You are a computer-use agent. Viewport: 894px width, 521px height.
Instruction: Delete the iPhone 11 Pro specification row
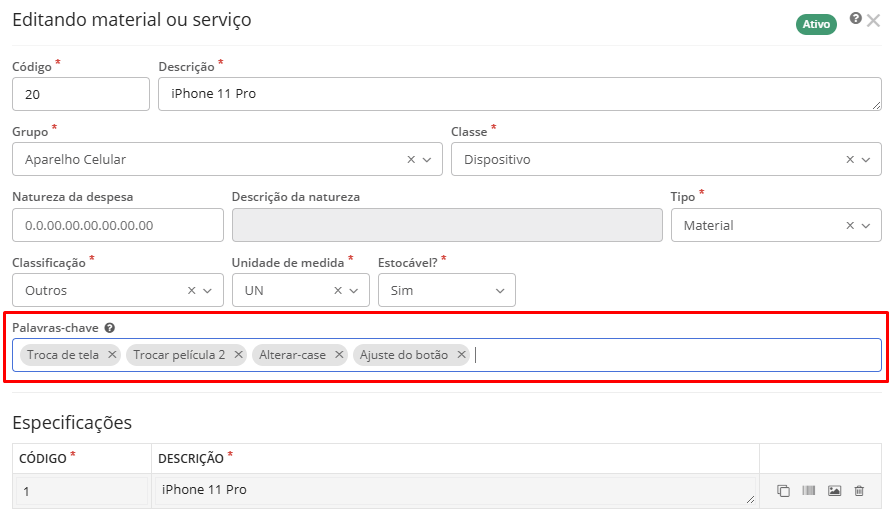859,491
